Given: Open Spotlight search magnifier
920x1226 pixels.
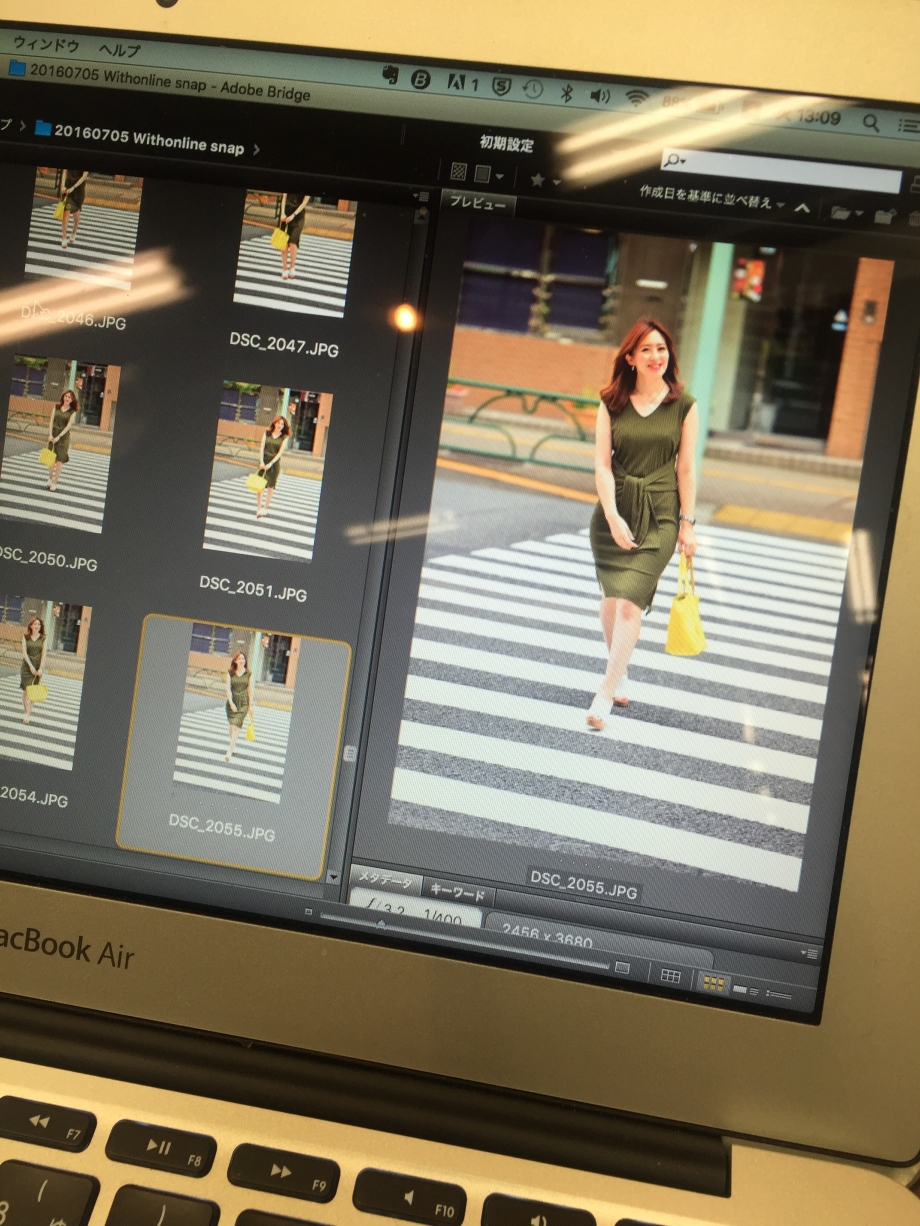Looking at the screenshot, I should [x=871, y=122].
